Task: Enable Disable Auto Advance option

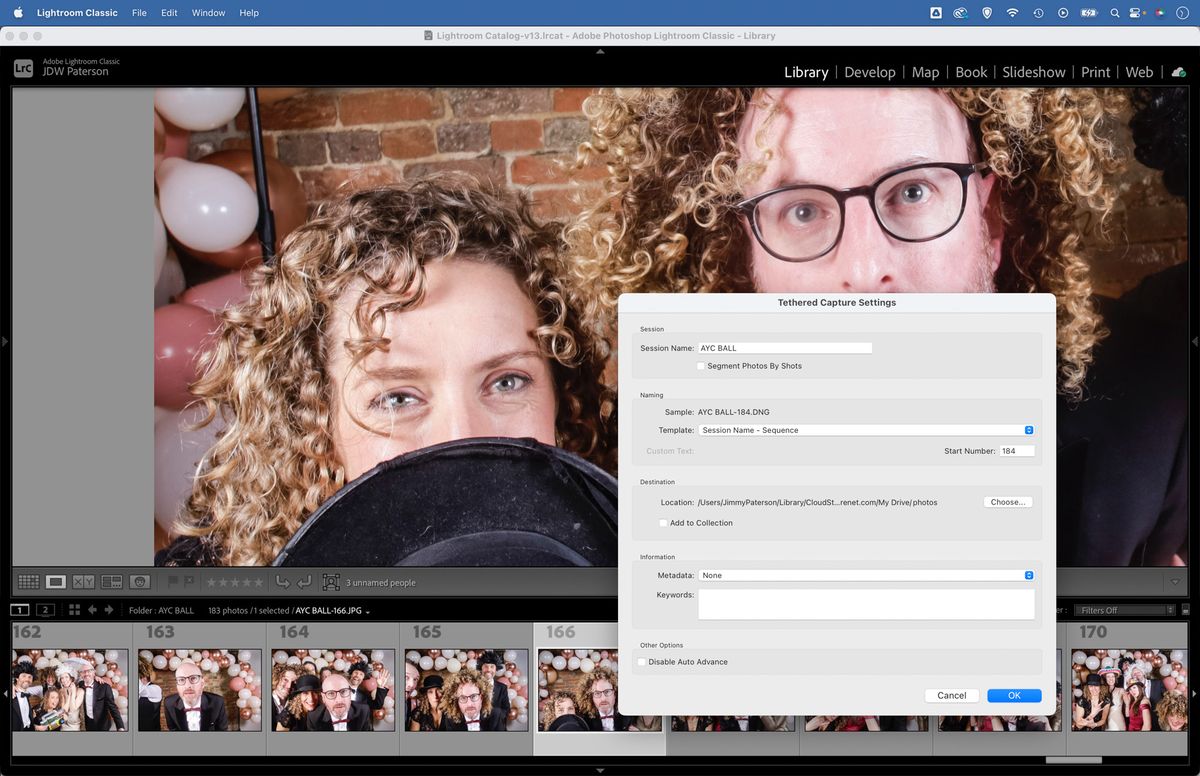Action: (x=641, y=662)
